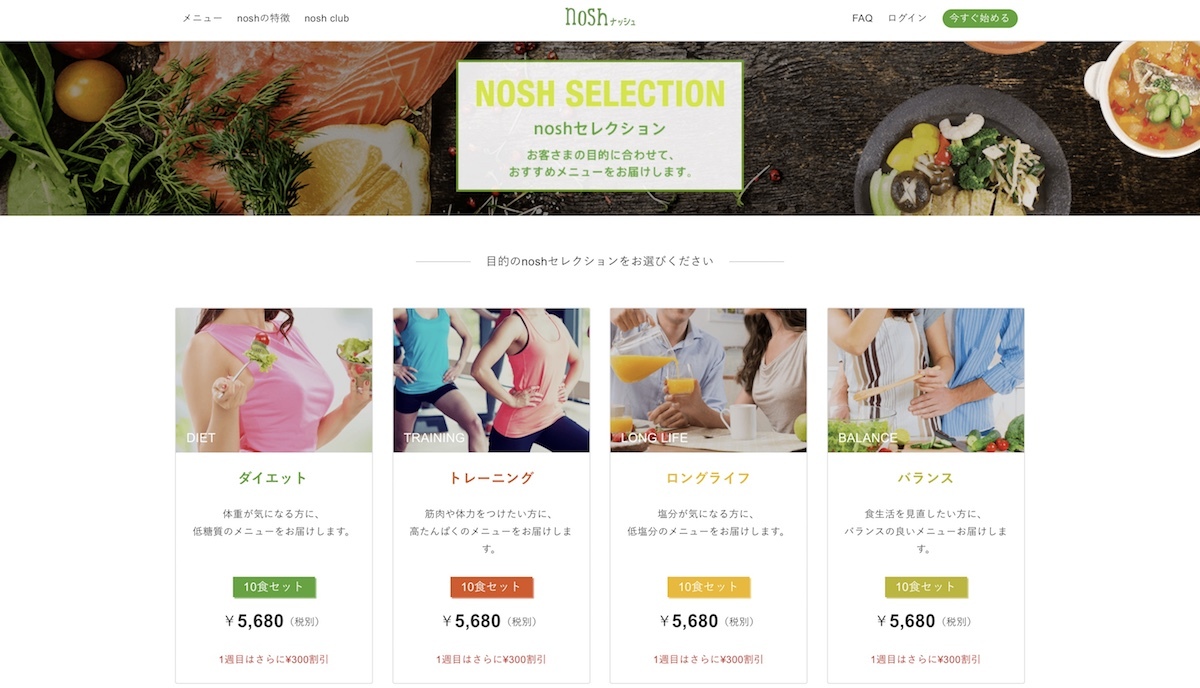Click the バランス card title
The height and width of the screenshot is (688, 1200).
tap(926, 478)
